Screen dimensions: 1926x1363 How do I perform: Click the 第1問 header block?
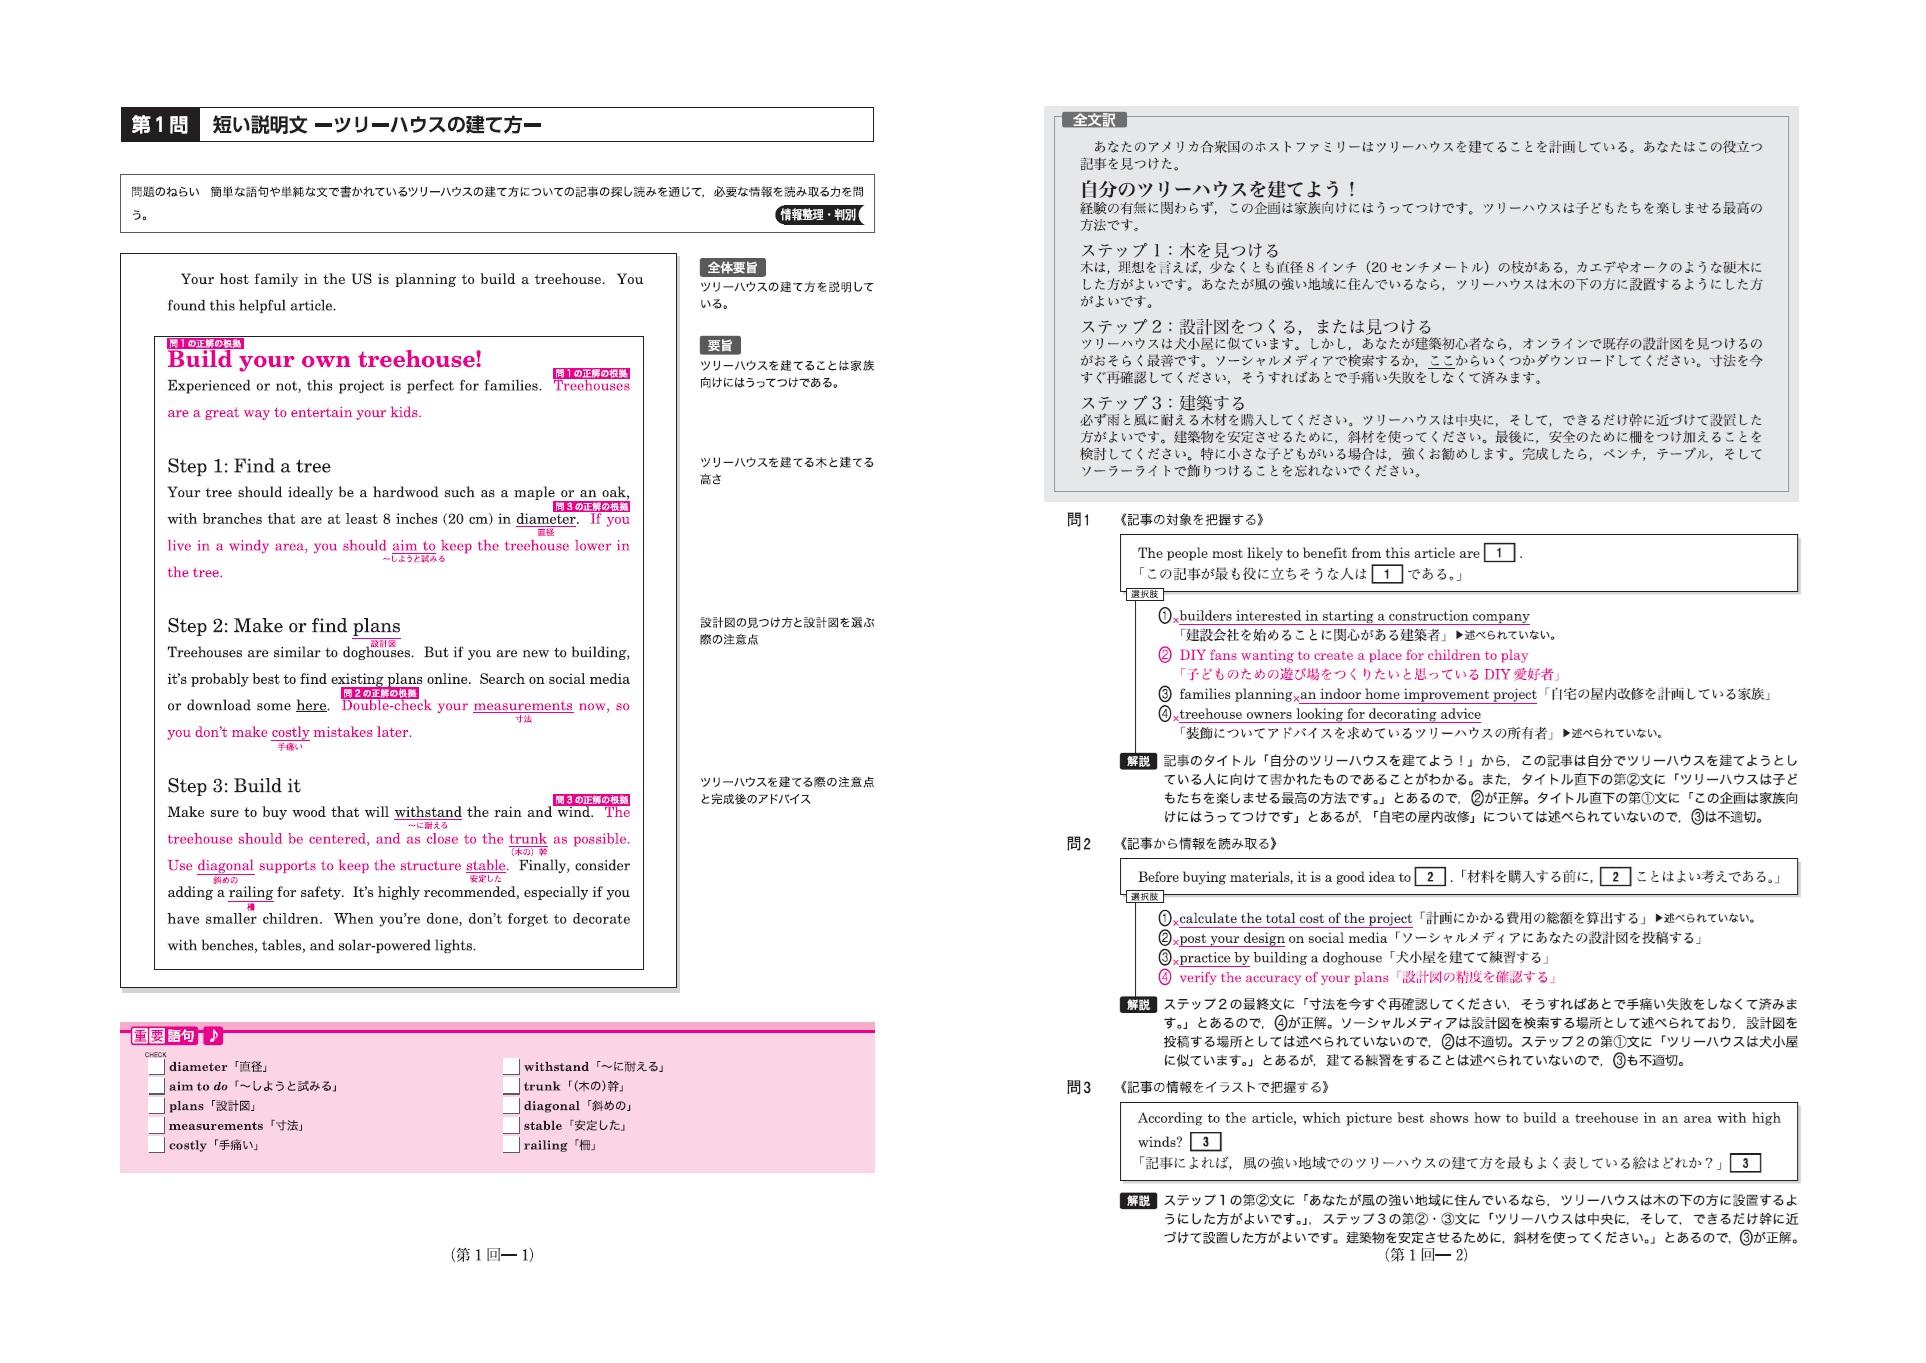click(x=160, y=125)
